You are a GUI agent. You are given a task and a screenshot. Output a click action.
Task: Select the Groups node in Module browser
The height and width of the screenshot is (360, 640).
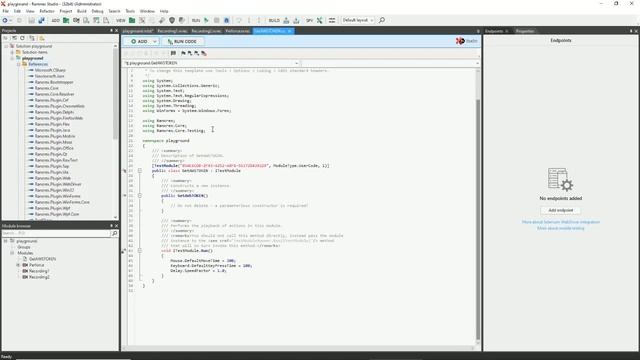[x=24, y=247]
